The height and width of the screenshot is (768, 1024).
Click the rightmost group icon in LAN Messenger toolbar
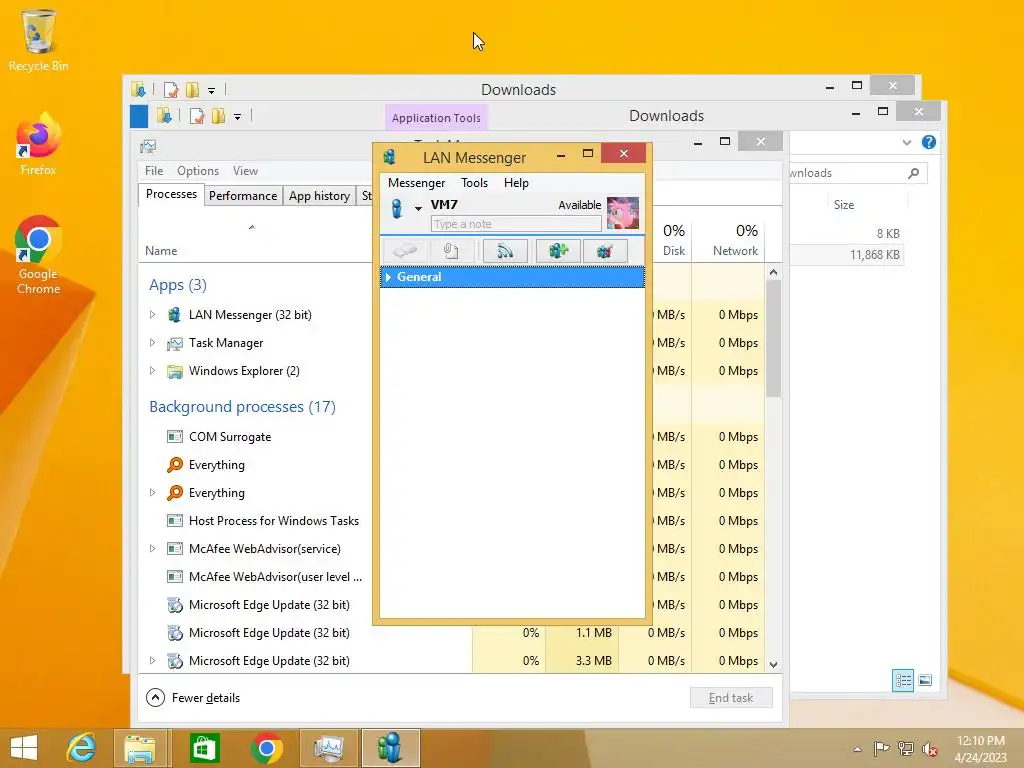click(x=605, y=251)
